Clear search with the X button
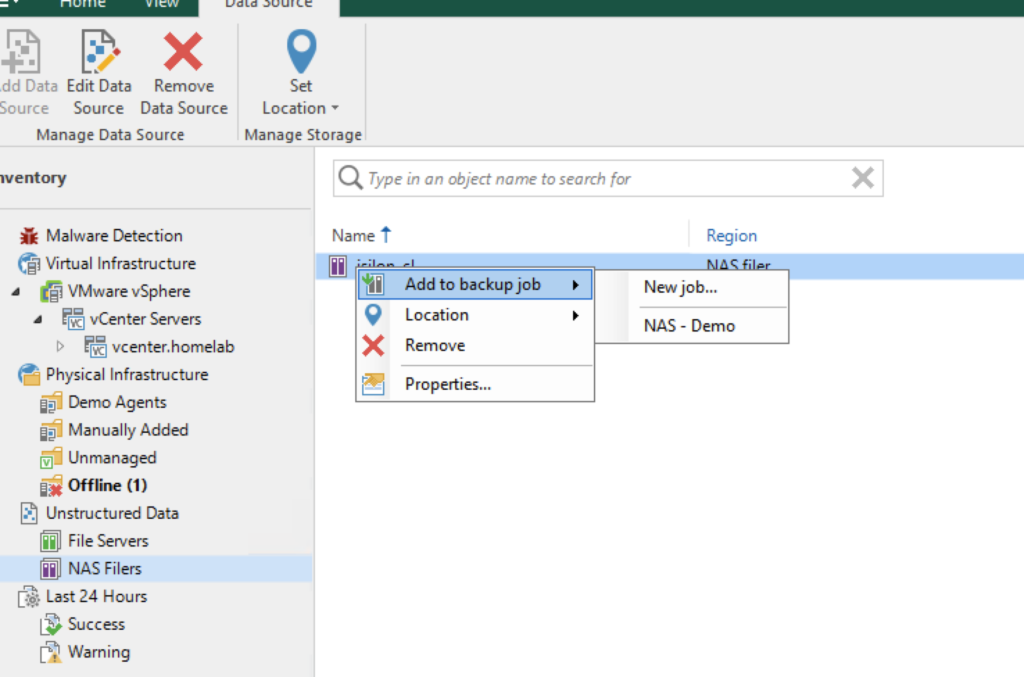 point(862,179)
